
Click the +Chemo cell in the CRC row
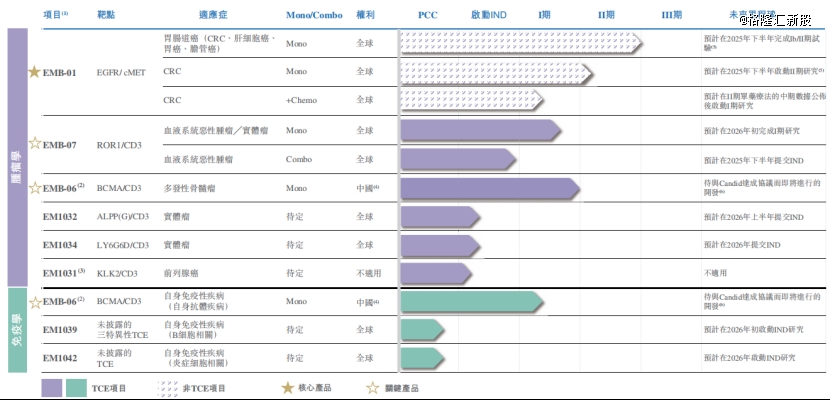pyautogui.click(x=301, y=100)
